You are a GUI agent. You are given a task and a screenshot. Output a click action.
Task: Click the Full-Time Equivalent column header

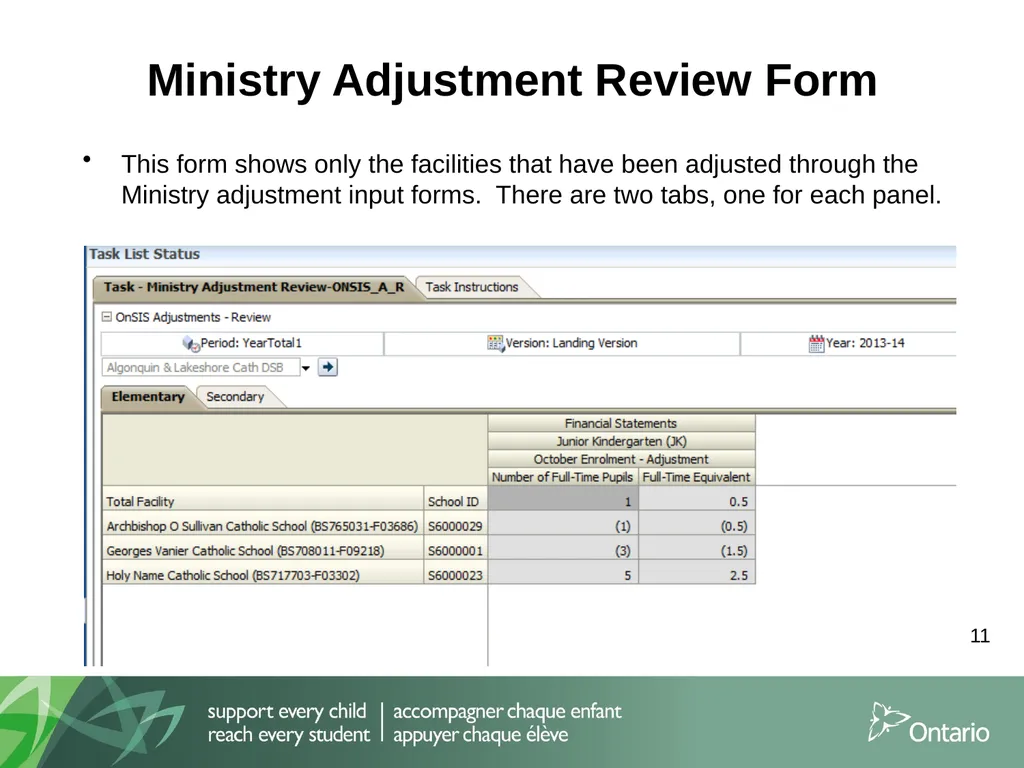pyautogui.click(x=696, y=477)
